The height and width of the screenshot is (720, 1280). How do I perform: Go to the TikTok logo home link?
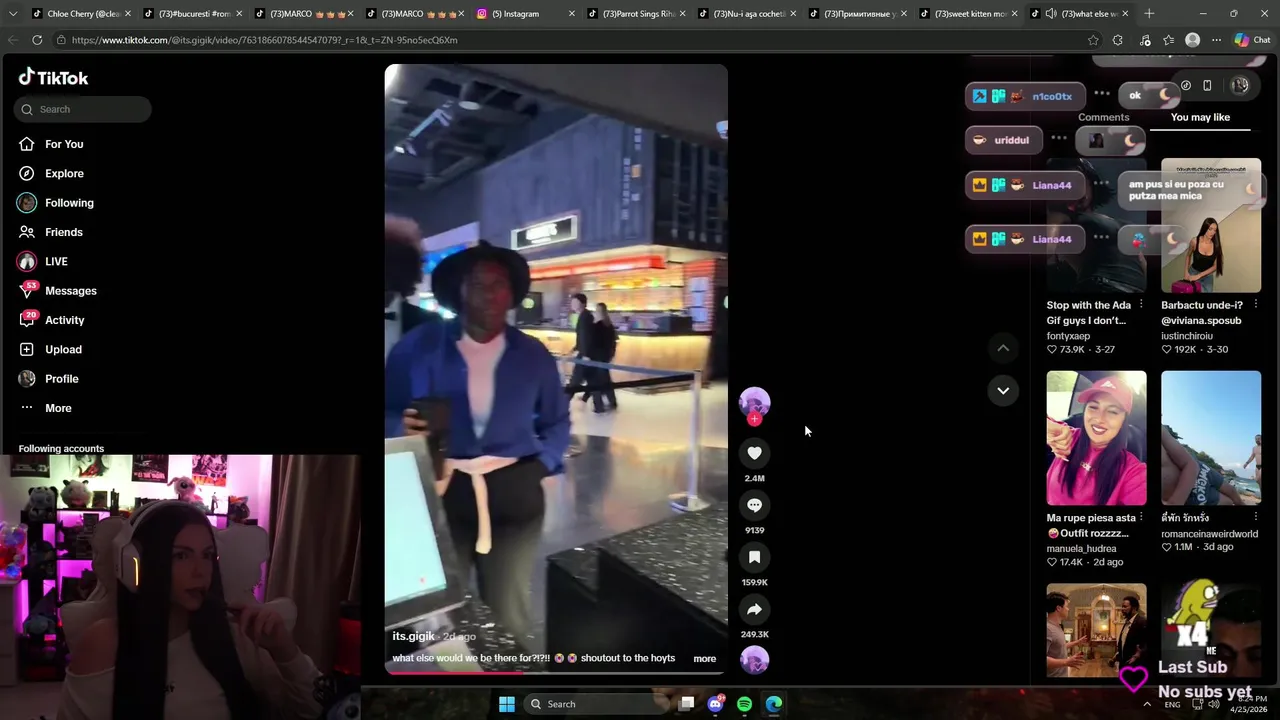point(54,78)
